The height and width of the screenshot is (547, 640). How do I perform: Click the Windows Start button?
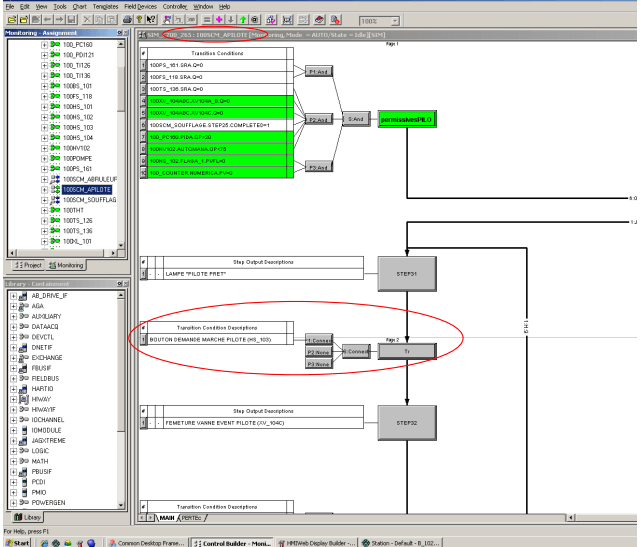coord(18,543)
